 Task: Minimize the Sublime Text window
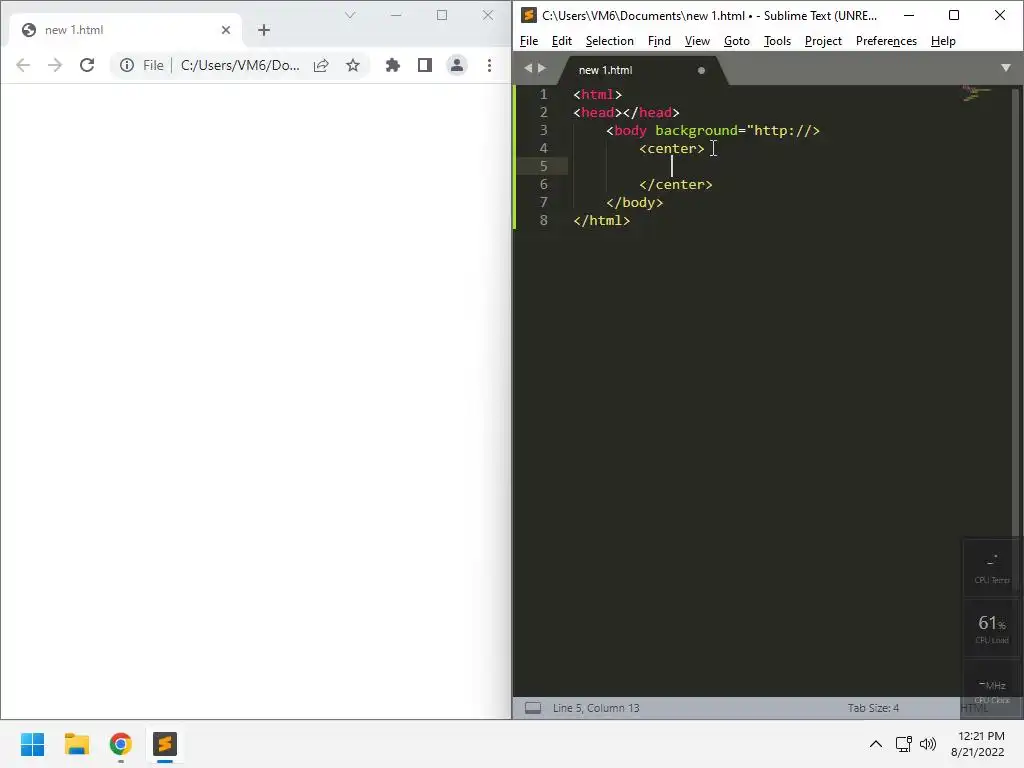(x=908, y=15)
